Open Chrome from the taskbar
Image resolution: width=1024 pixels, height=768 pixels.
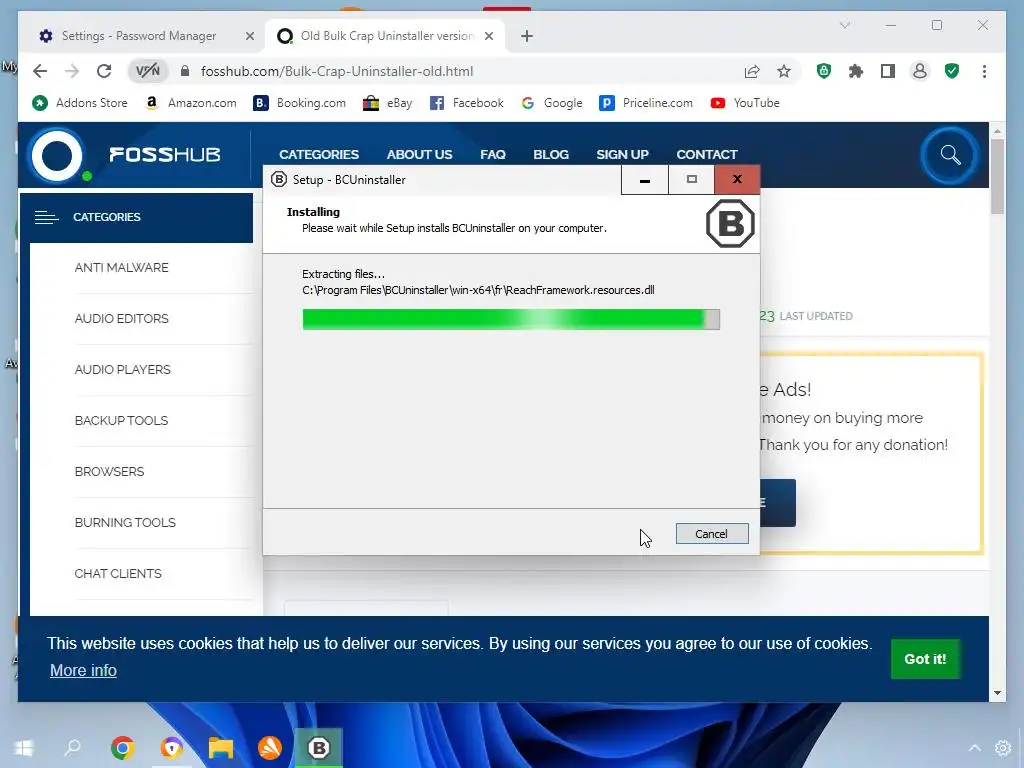(122, 748)
